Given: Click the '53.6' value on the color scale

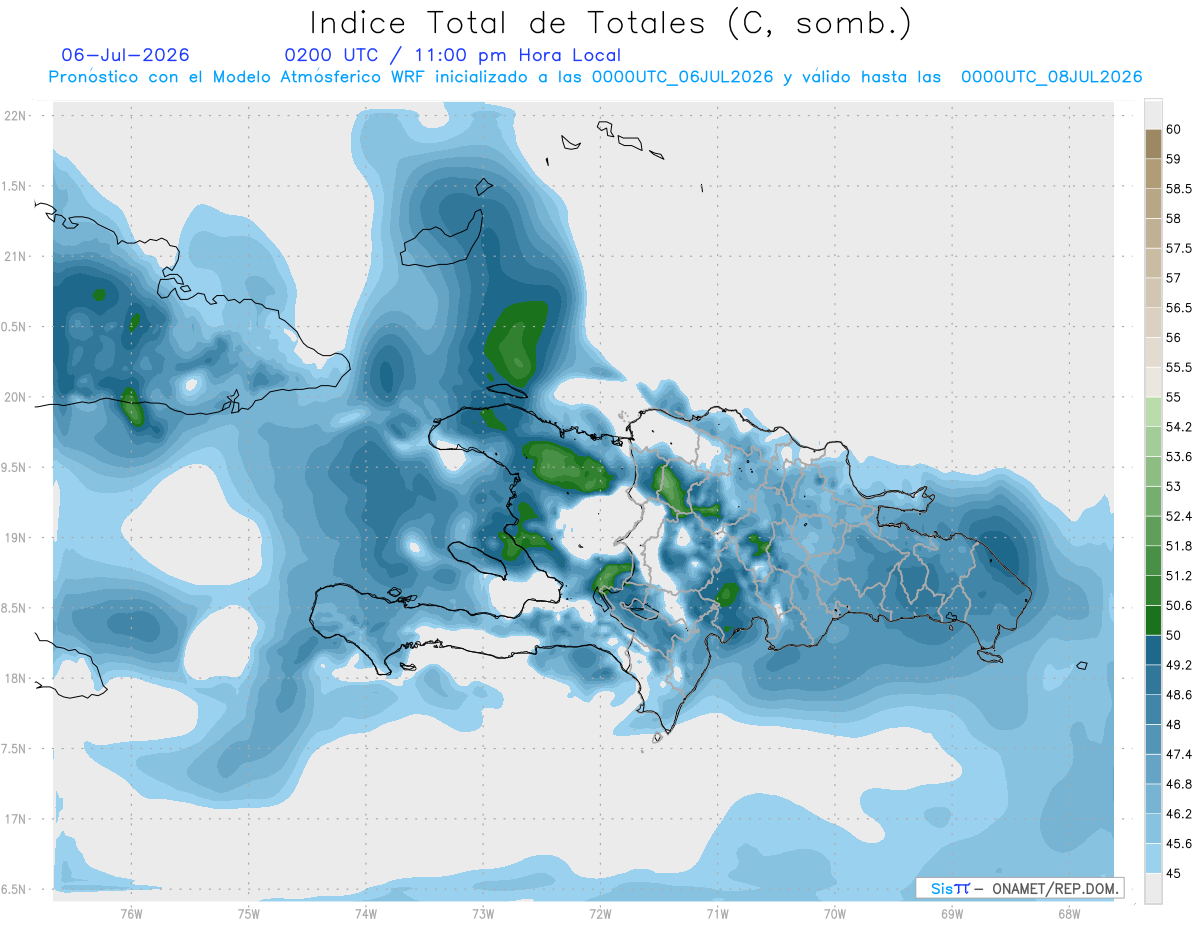Looking at the screenshot, I should (x=1179, y=457).
